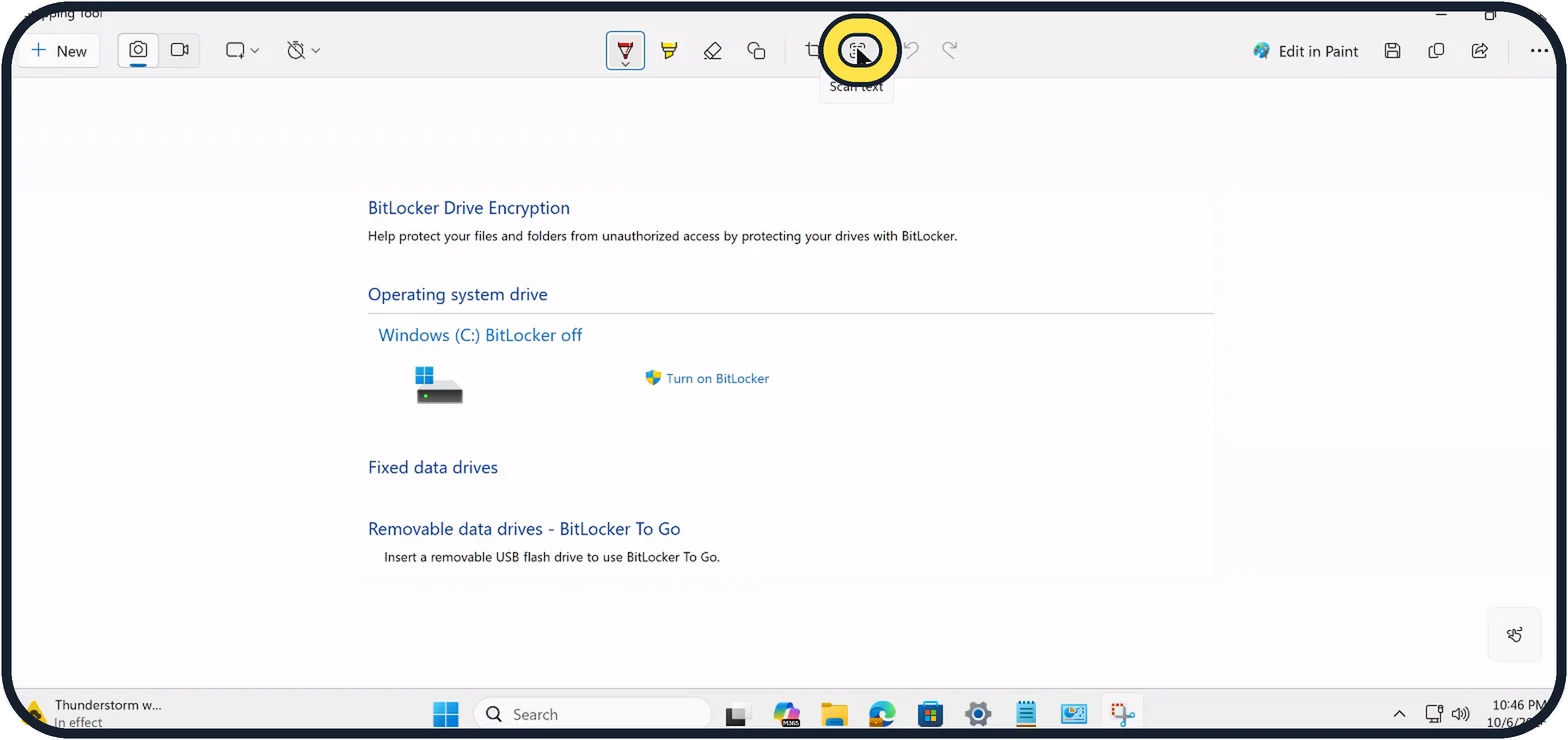This screenshot has width=1568, height=740.
Task: Open volume control in system tray
Action: 1460,714
